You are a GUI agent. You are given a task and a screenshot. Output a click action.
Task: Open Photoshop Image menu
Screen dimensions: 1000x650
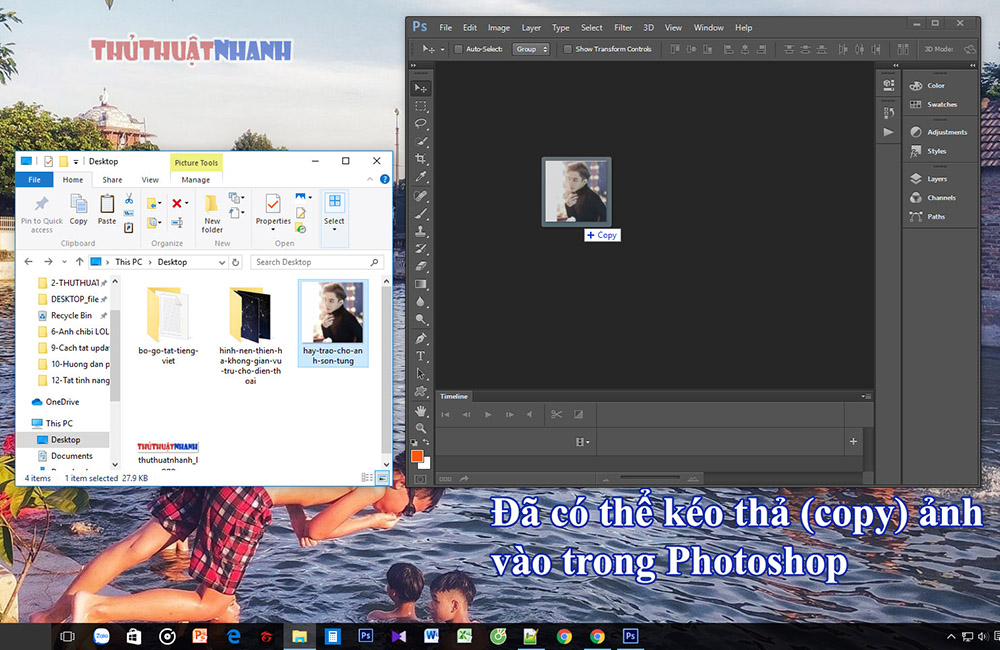tap(499, 27)
